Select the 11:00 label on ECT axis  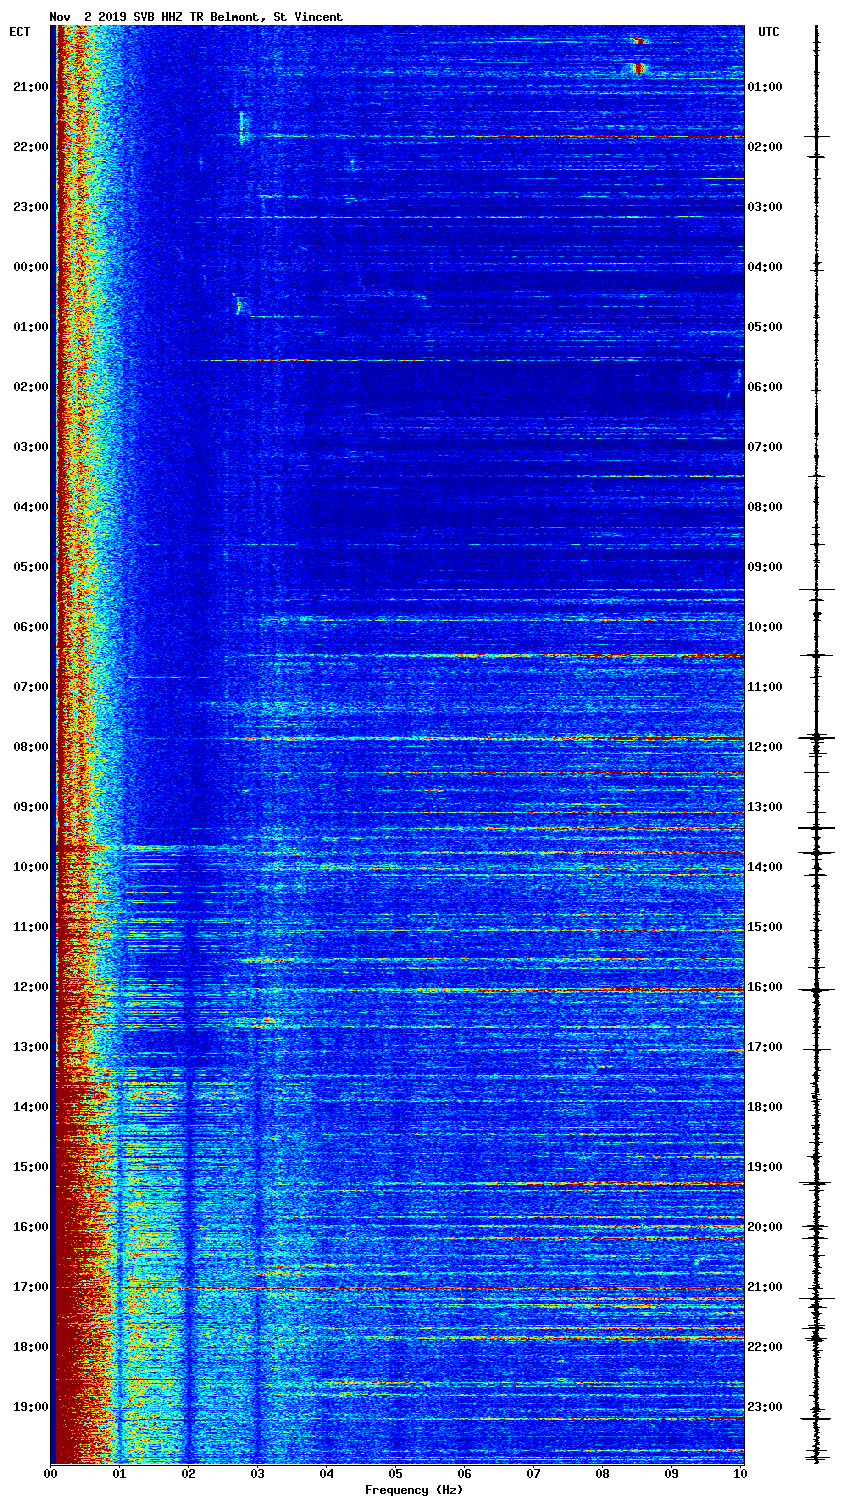click(30, 927)
